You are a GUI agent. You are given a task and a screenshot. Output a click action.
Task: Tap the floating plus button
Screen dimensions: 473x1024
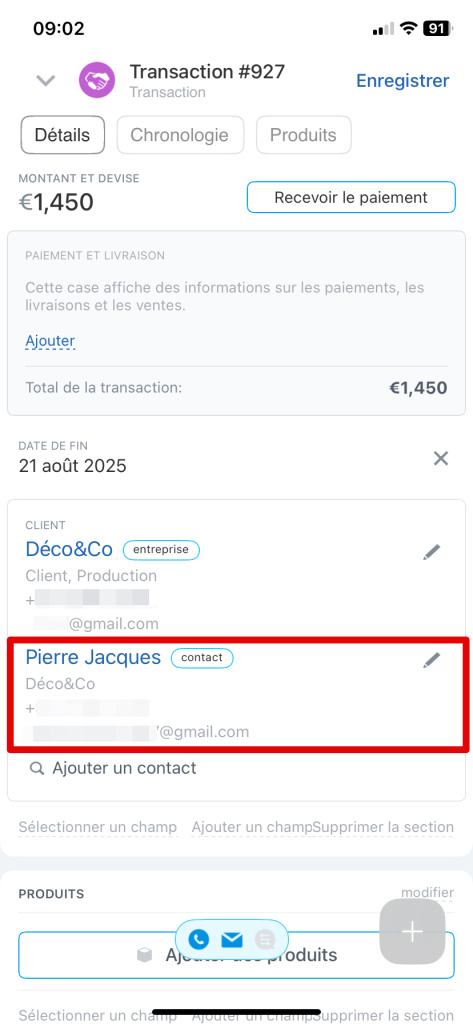pos(412,932)
